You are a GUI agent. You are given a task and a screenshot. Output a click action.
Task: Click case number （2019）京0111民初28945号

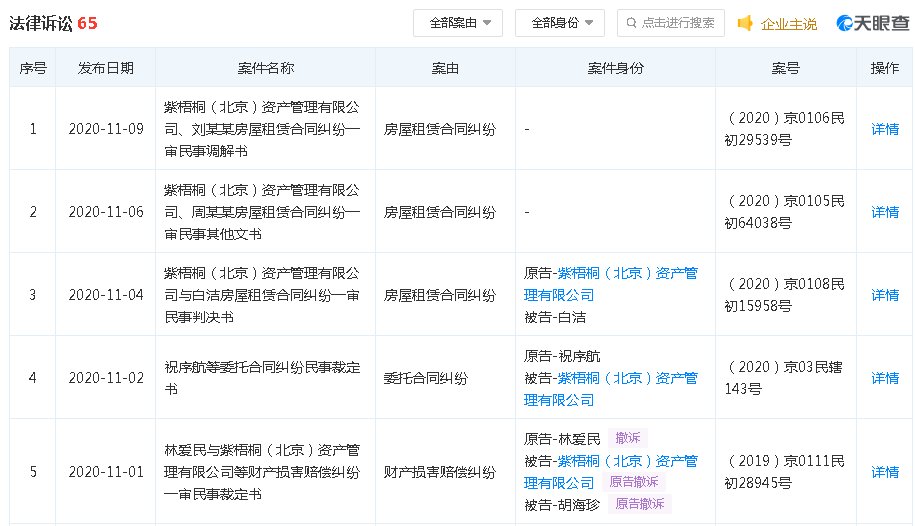pos(785,472)
